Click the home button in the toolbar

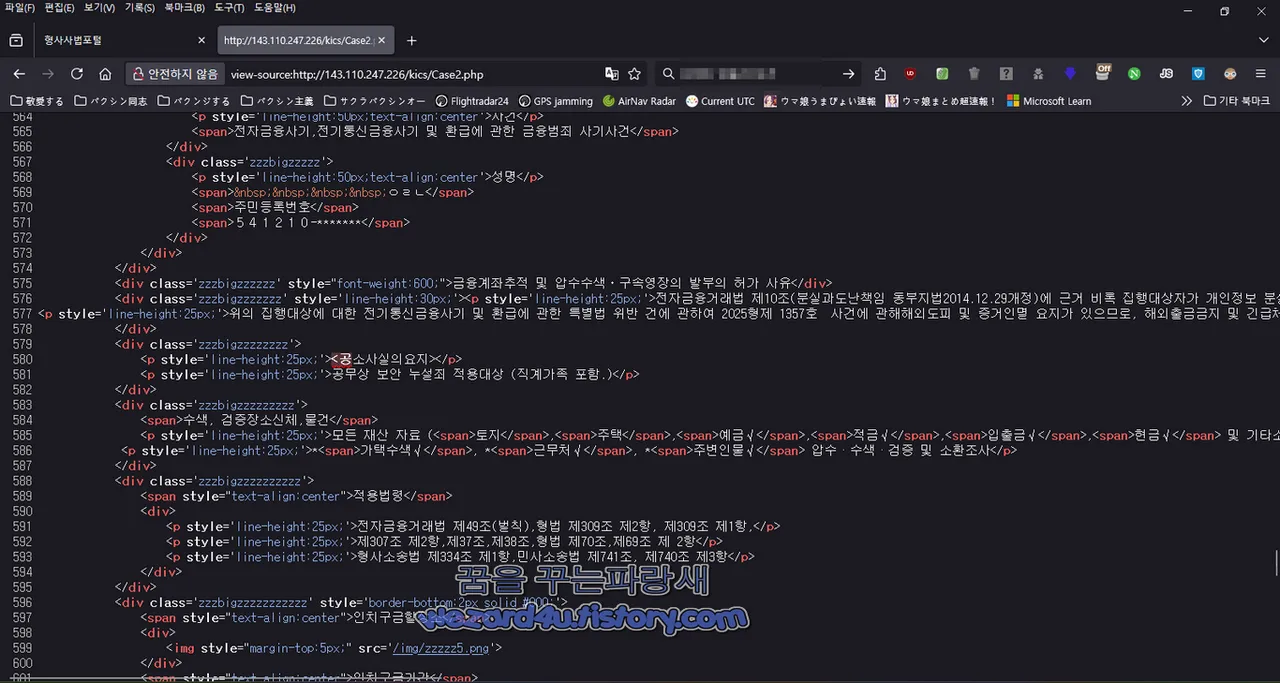(x=105, y=74)
